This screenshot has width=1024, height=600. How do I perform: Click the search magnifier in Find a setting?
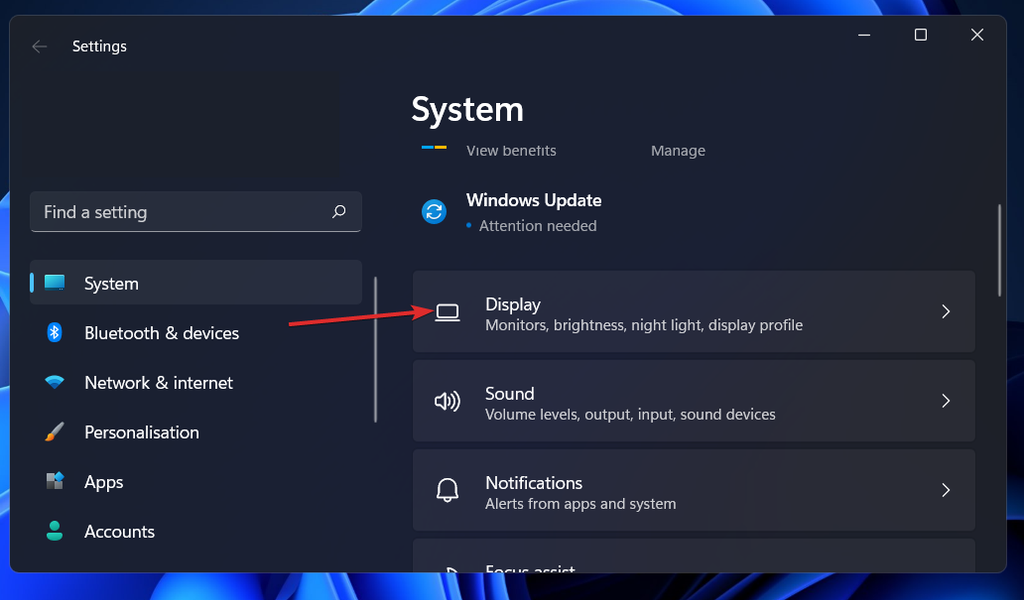point(339,212)
